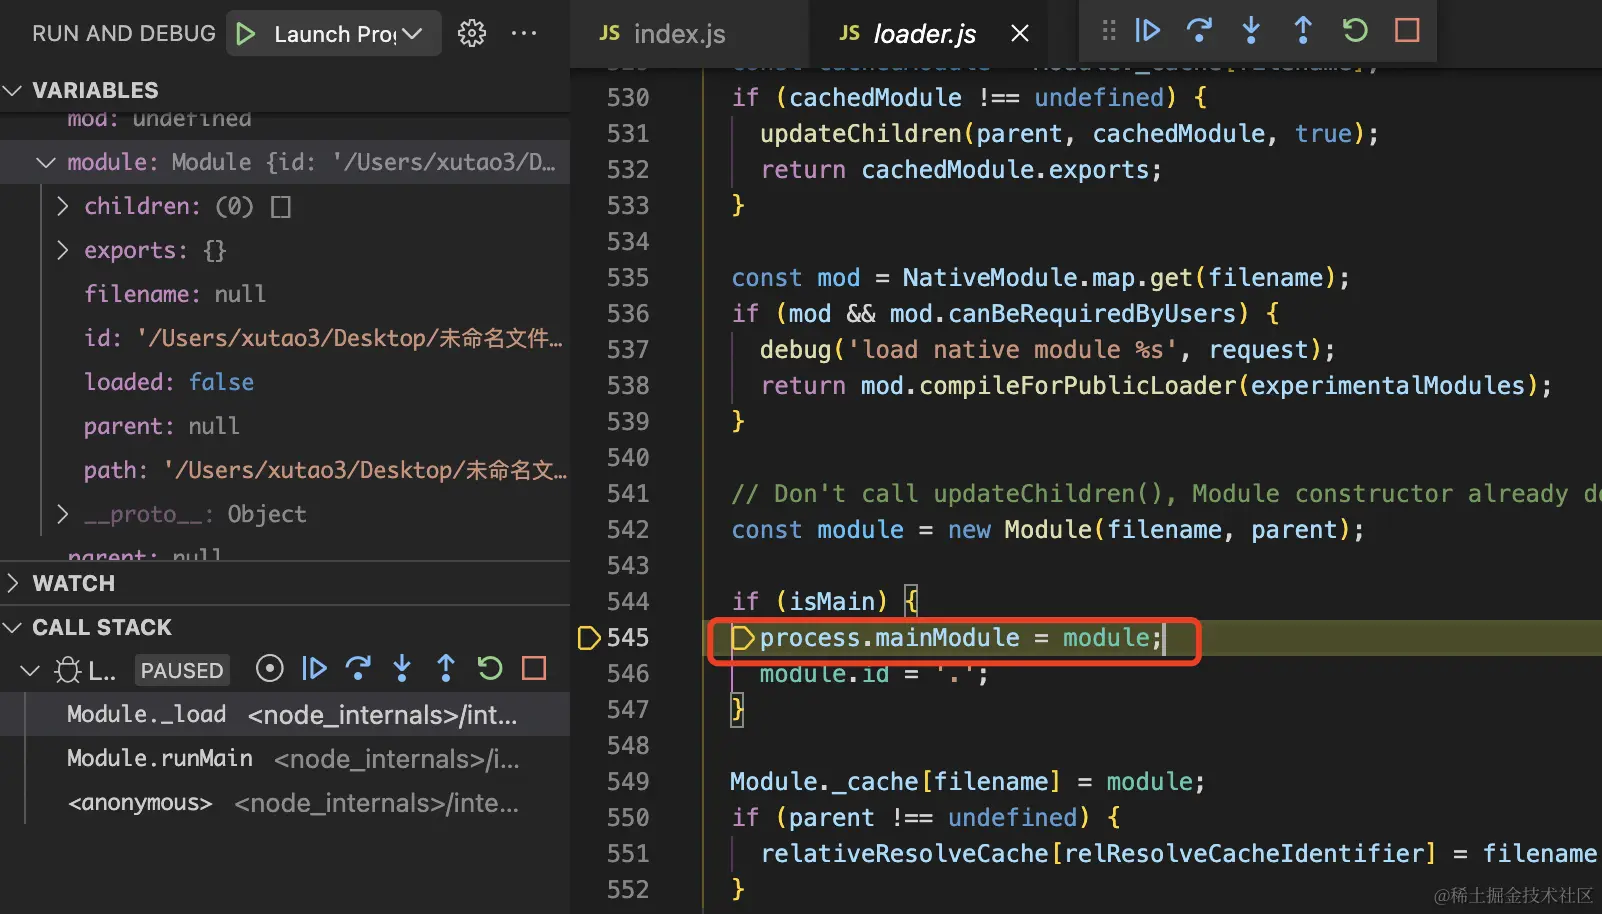Click the Pause circle icon in call stack row
The height and width of the screenshot is (914, 1602).
point(270,668)
